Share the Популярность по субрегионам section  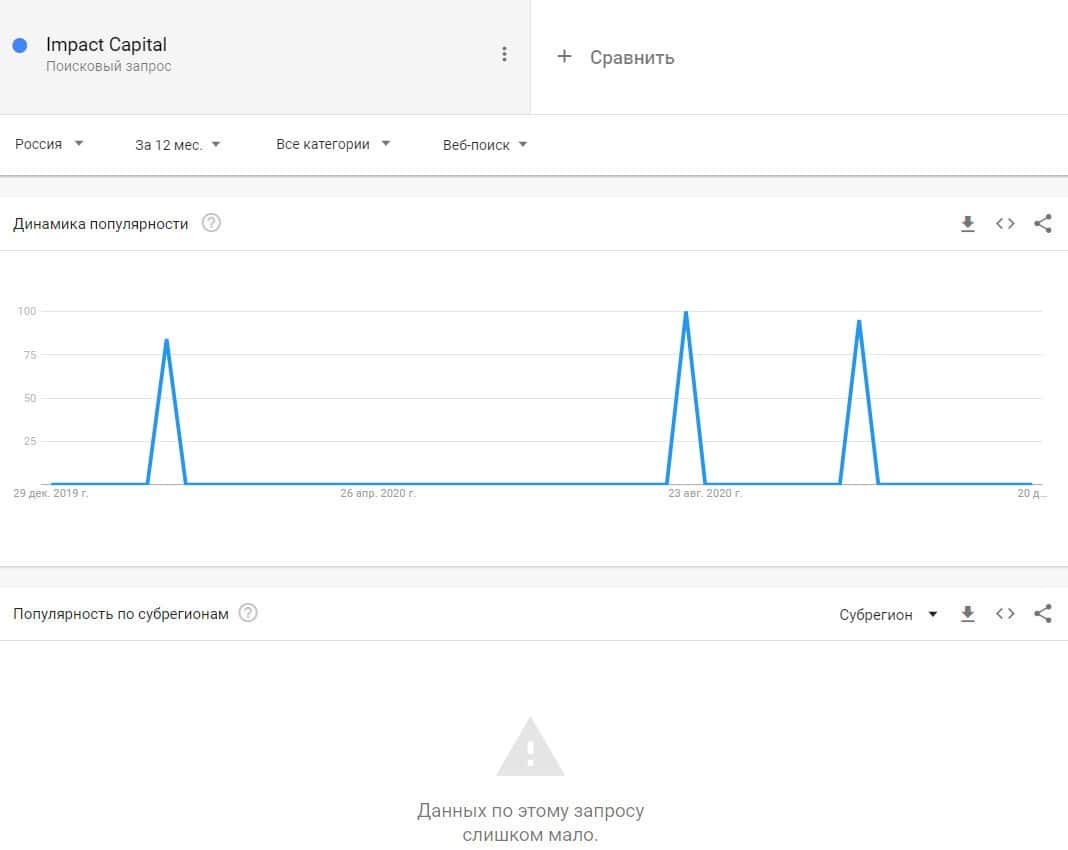[1043, 614]
